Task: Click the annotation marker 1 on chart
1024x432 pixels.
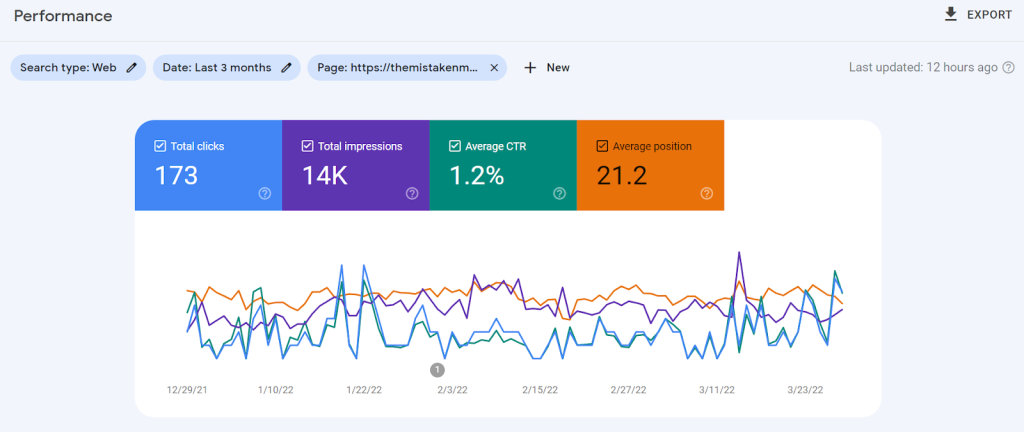Action: point(437,370)
